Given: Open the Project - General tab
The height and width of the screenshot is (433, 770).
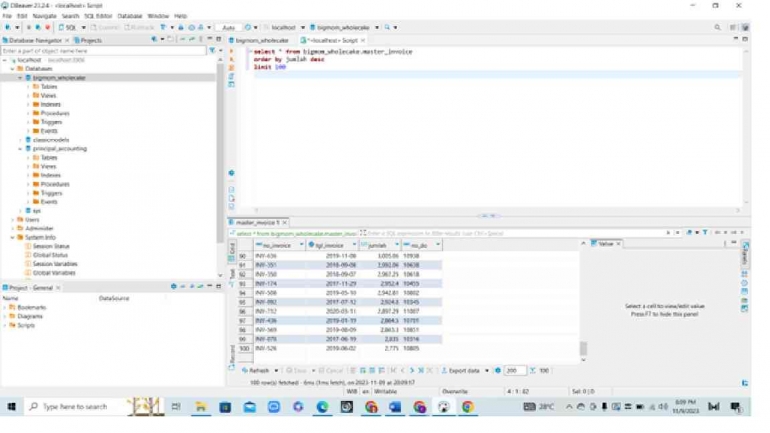Looking at the screenshot, I should click(x=30, y=288).
